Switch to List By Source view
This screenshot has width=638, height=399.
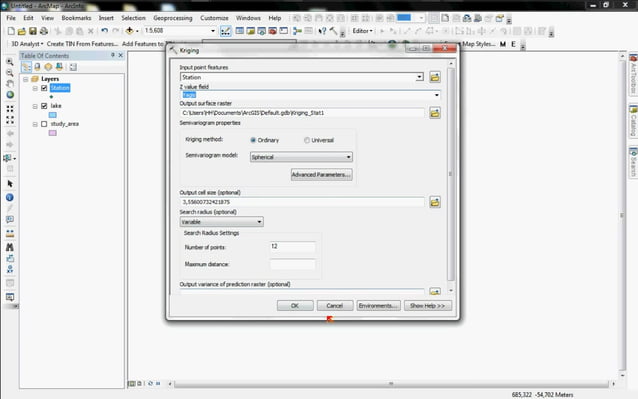37,67
